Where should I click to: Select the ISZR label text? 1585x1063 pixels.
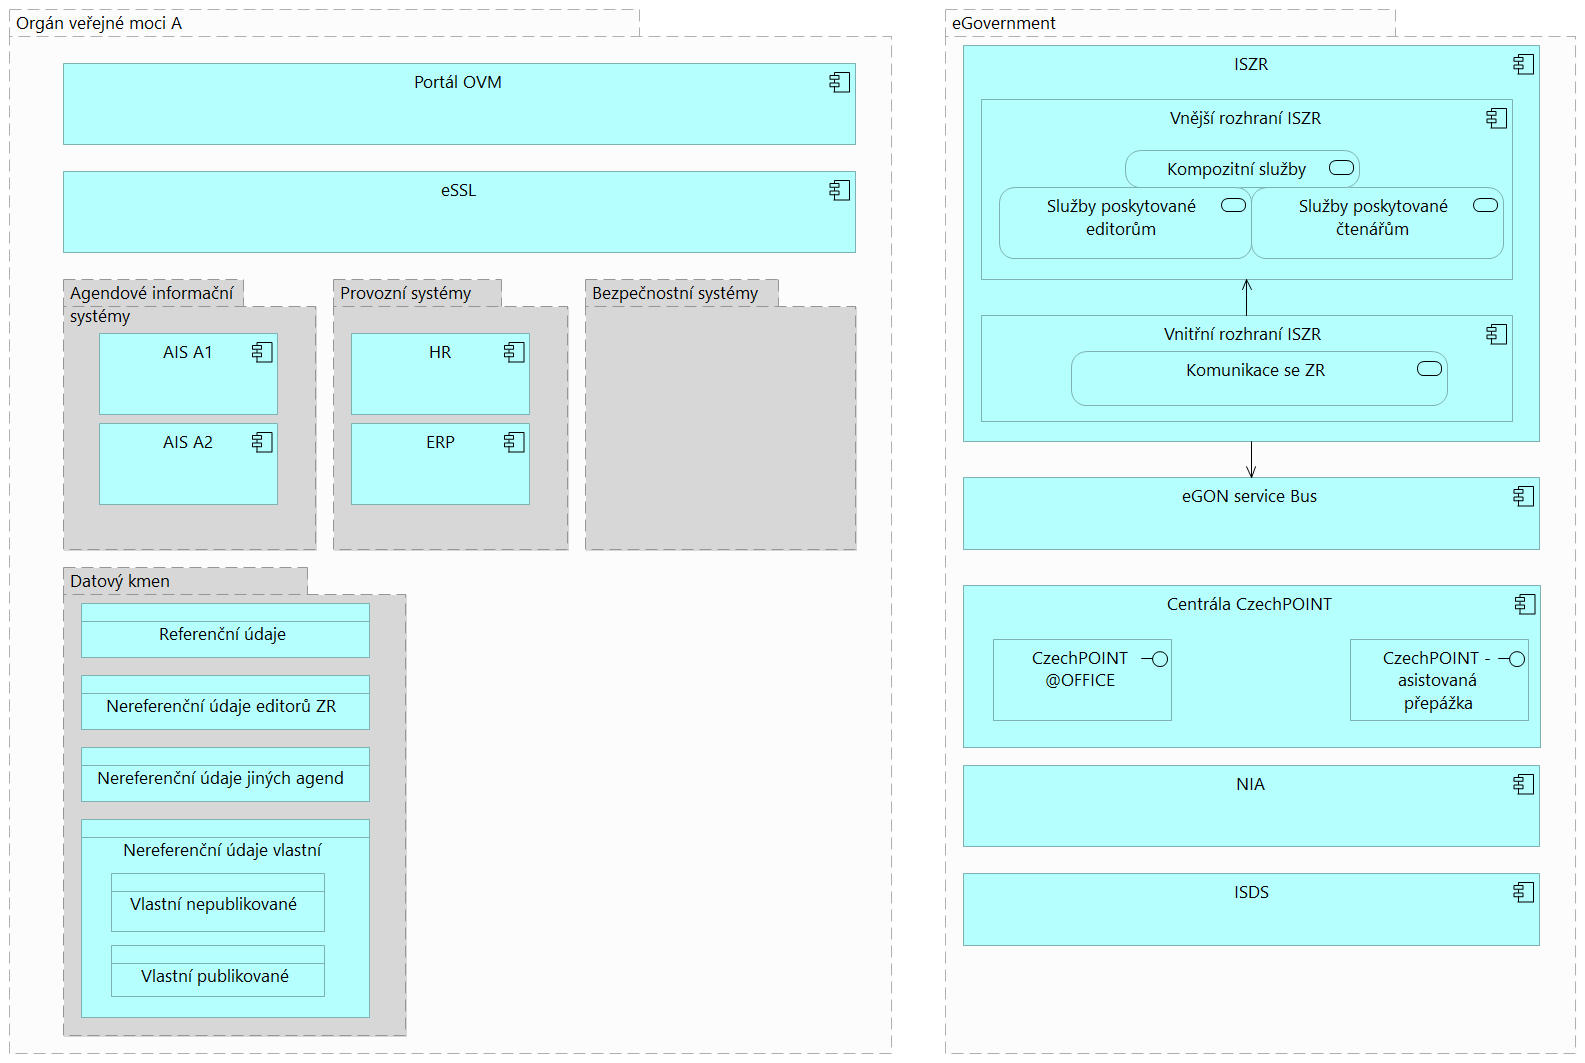click(x=1250, y=64)
